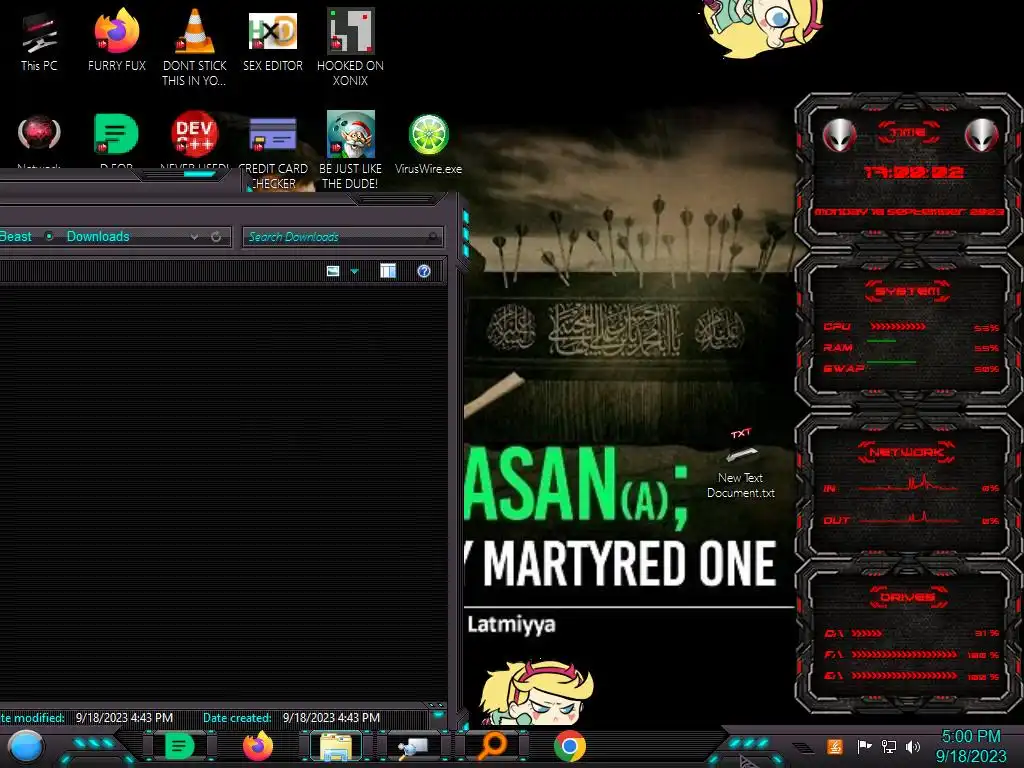Switch to File Explorer on the taskbar

pos(336,746)
